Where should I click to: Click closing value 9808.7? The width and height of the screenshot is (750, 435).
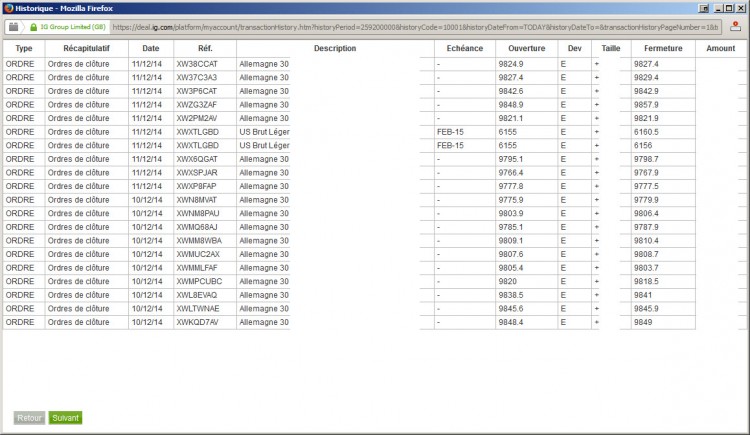pyautogui.click(x=646, y=254)
